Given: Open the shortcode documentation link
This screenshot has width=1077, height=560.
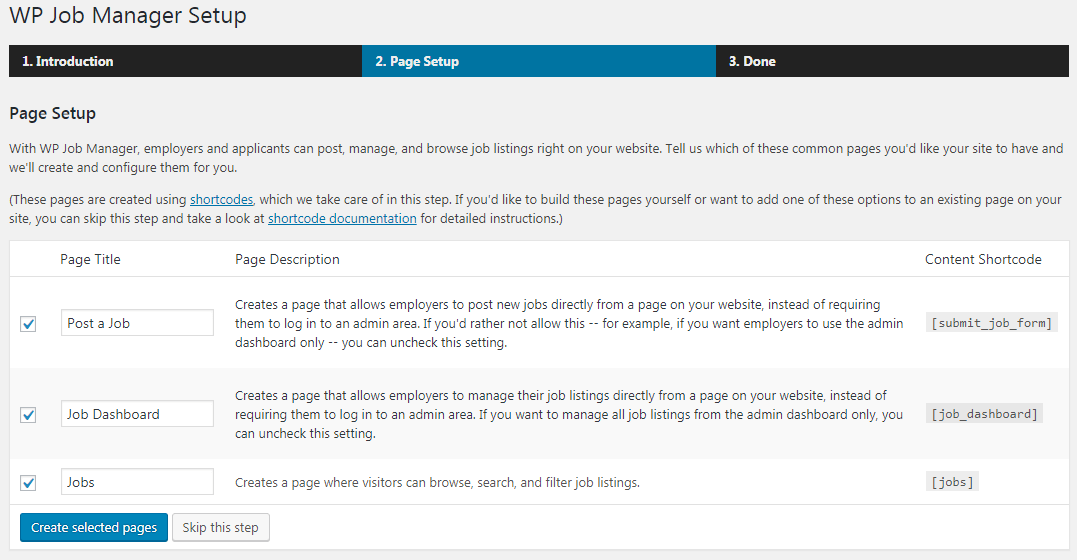Looking at the screenshot, I should [x=342, y=219].
